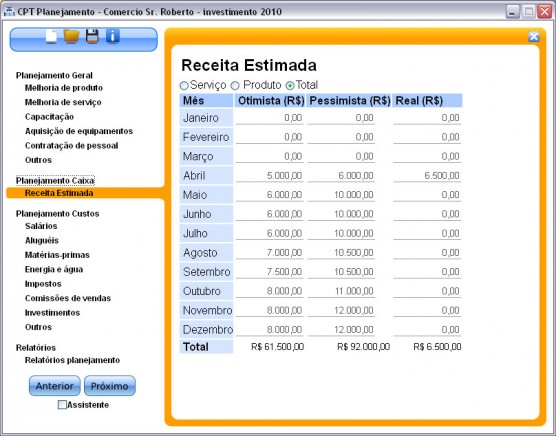Image resolution: width=556 pixels, height=436 pixels.
Task: Select the Serviço radio button
Action: tap(184, 85)
